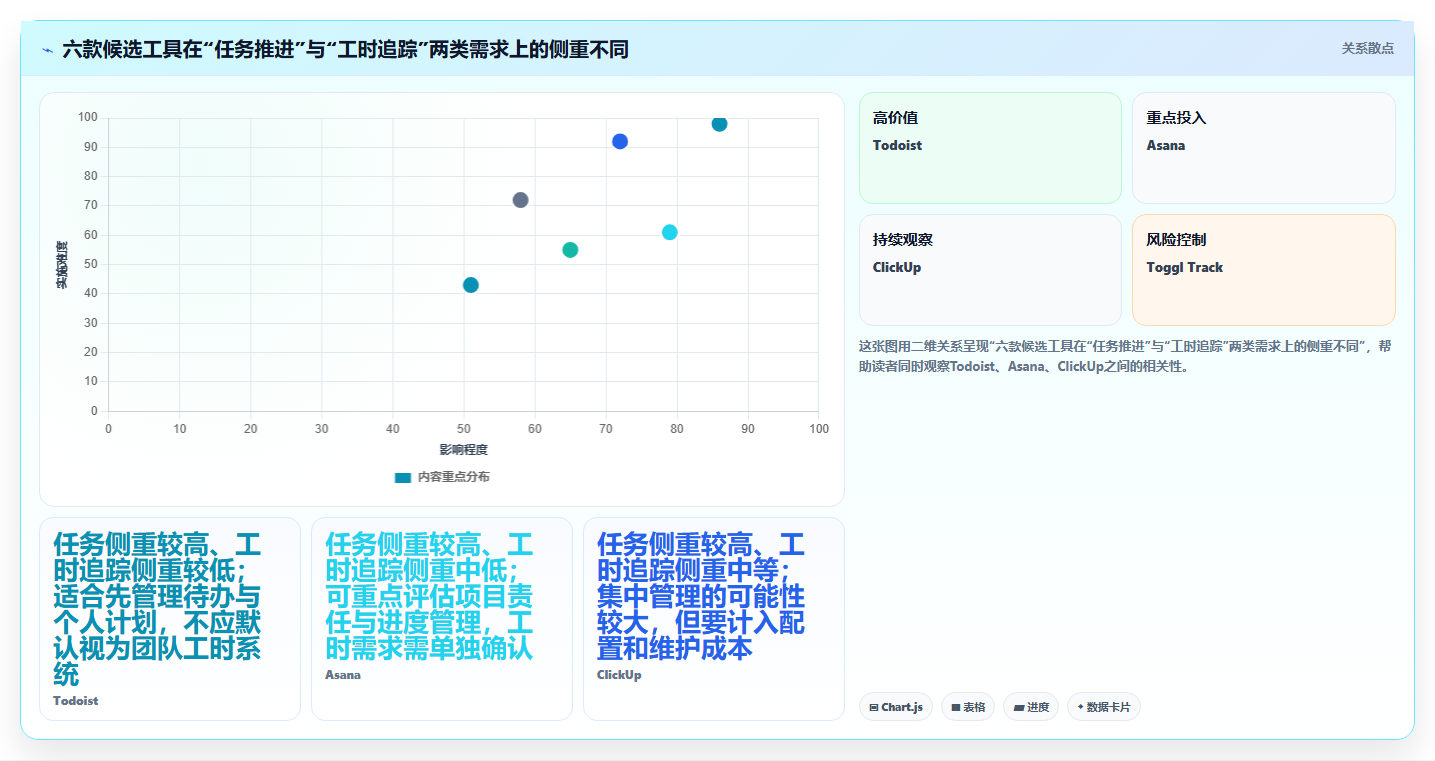Click the y-axis tick label 100
Viewport: 1435px width, 761px height.
point(88,118)
